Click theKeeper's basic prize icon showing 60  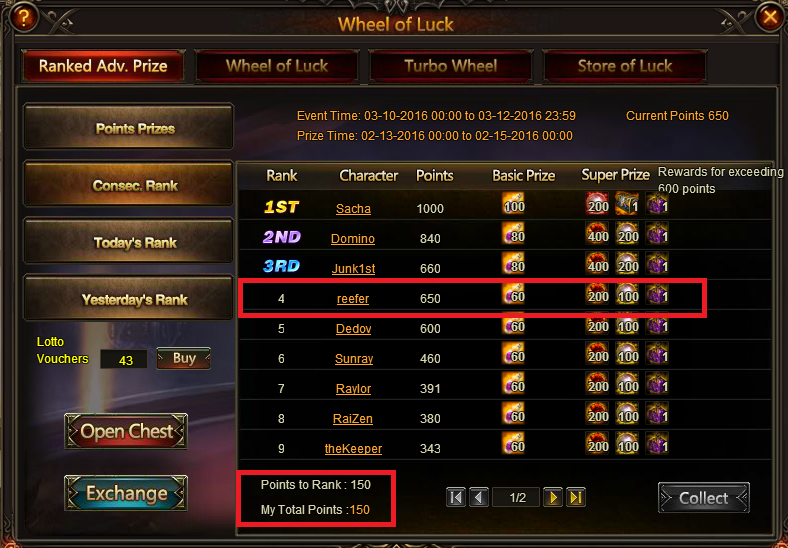[x=514, y=444]
